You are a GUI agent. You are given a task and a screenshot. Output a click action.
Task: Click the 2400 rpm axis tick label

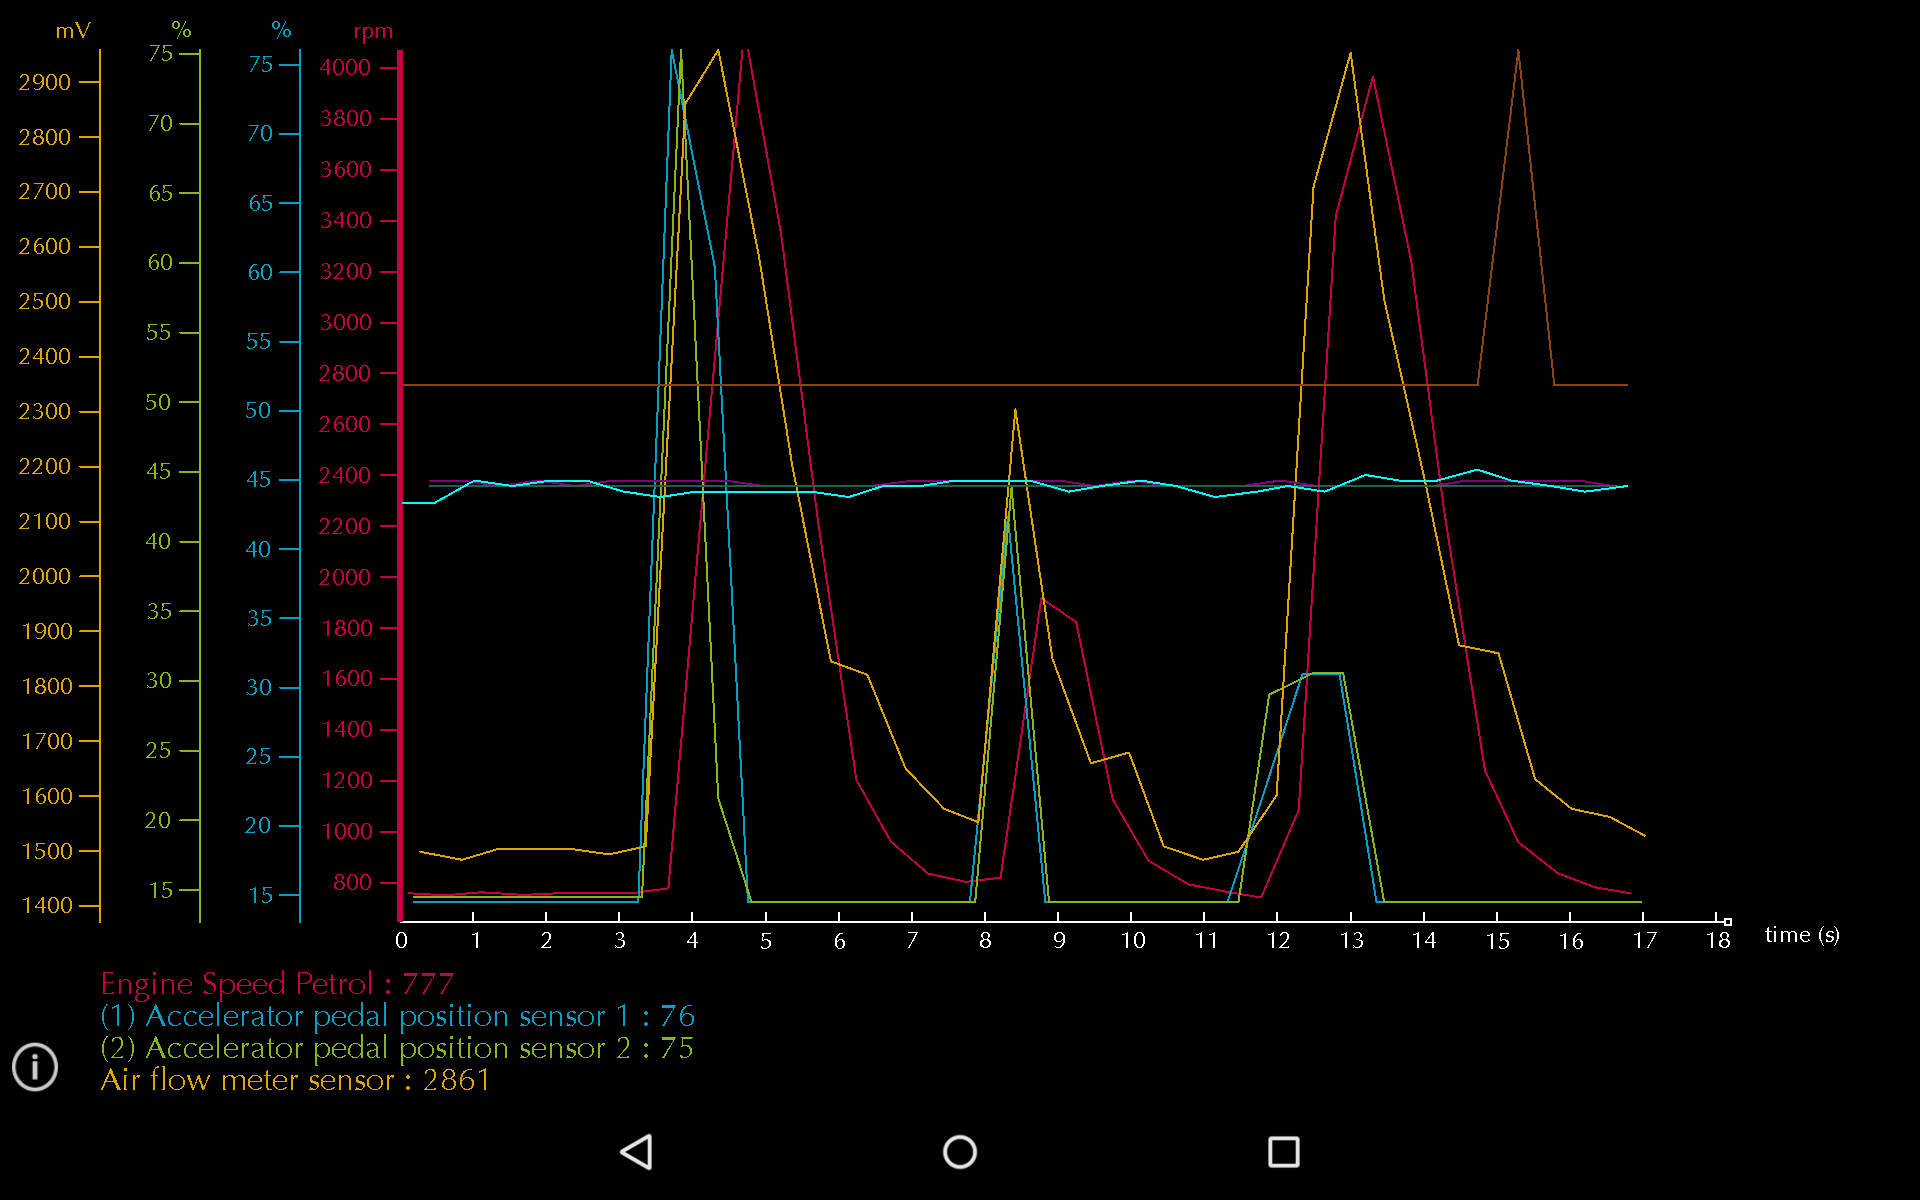click(x=345, y=475)
